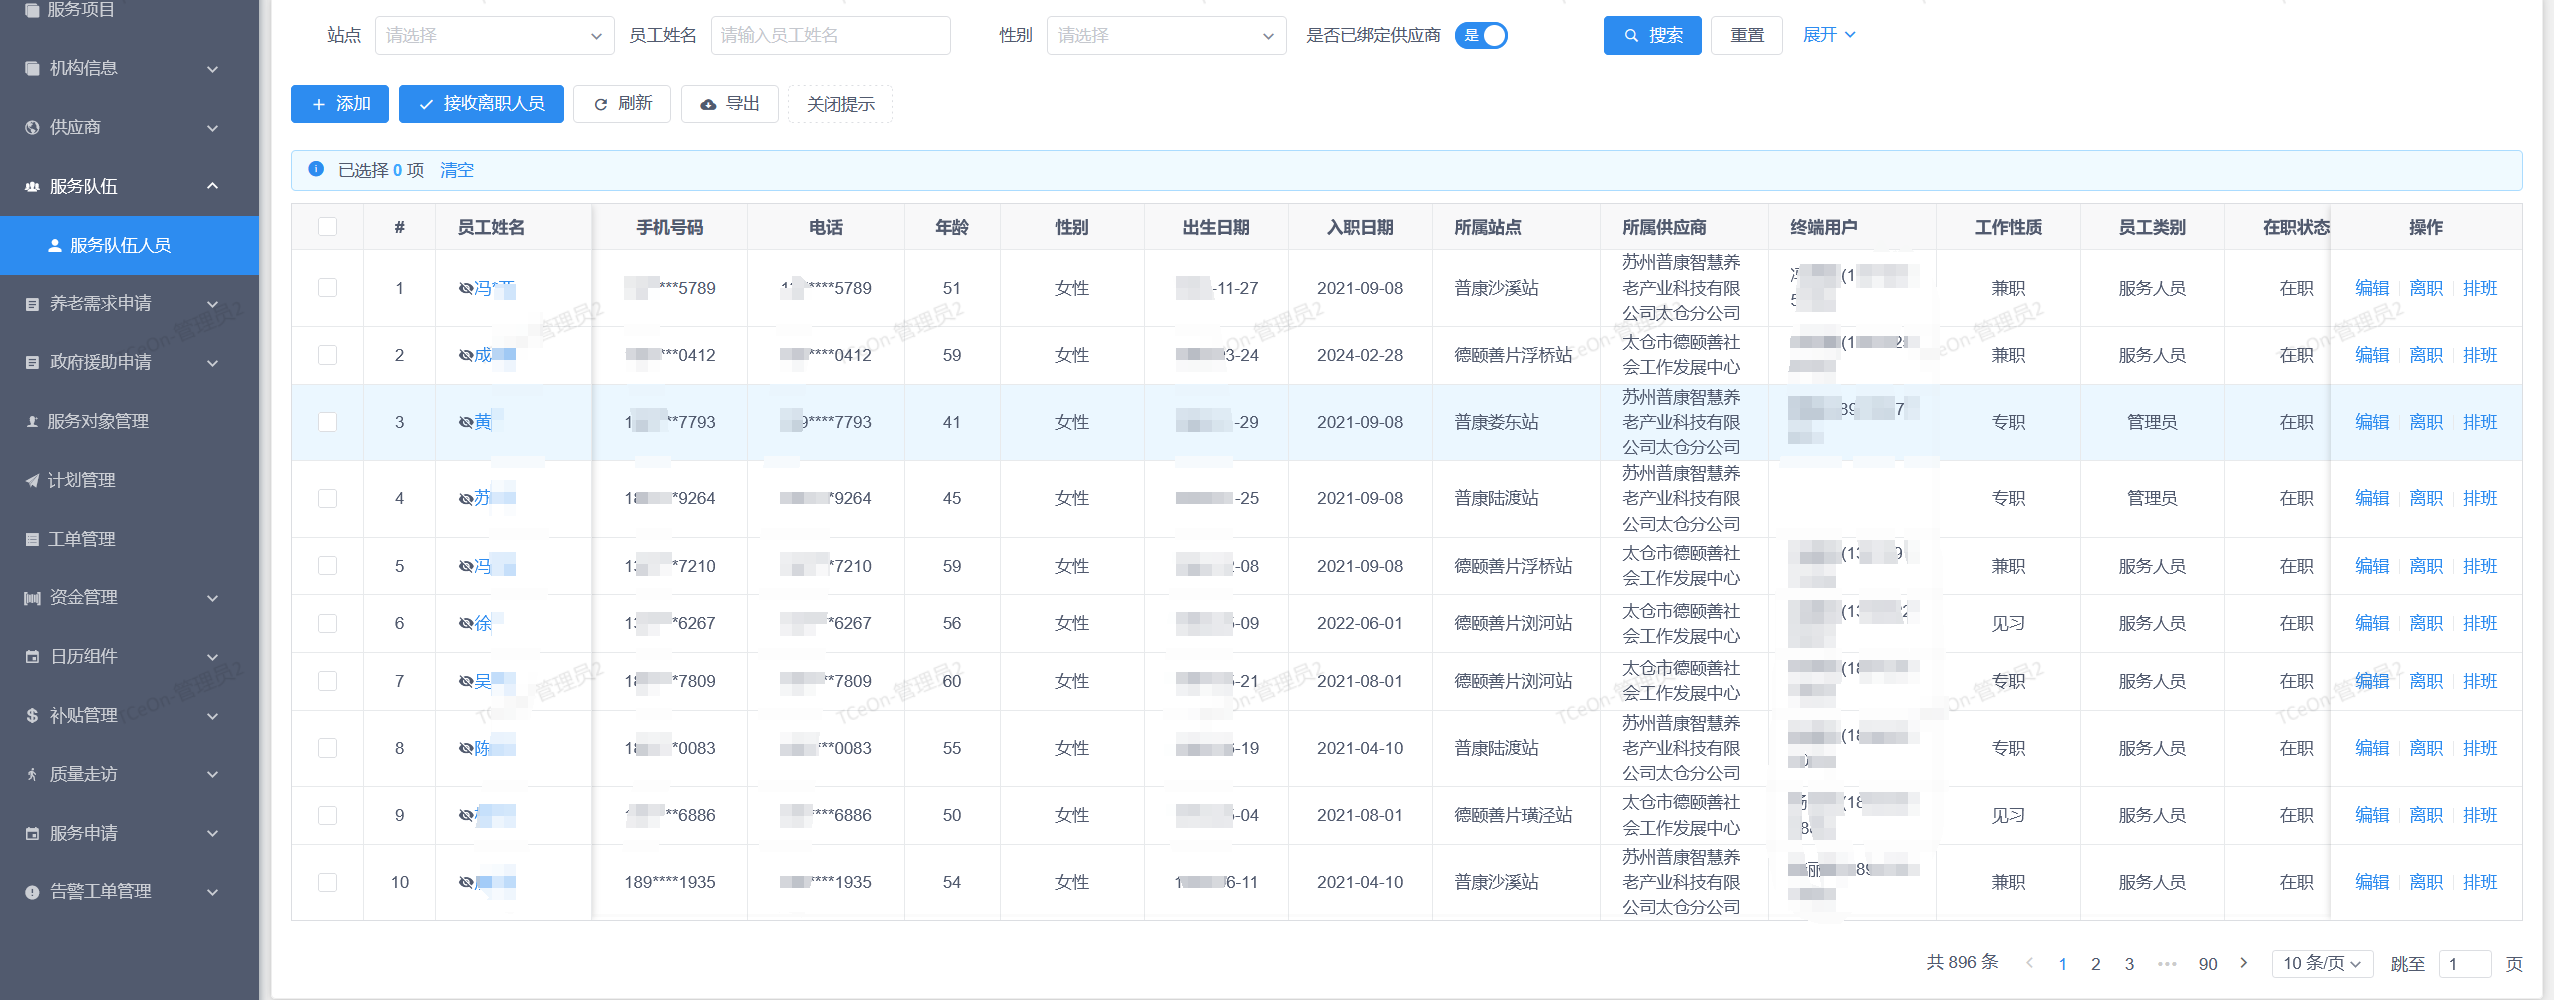Image resolution: width=2554 pixels, height=1000 pixels.
Task: Focus the 员工姓名 input field
Action: pyautogui.click(x=830, y=35)
